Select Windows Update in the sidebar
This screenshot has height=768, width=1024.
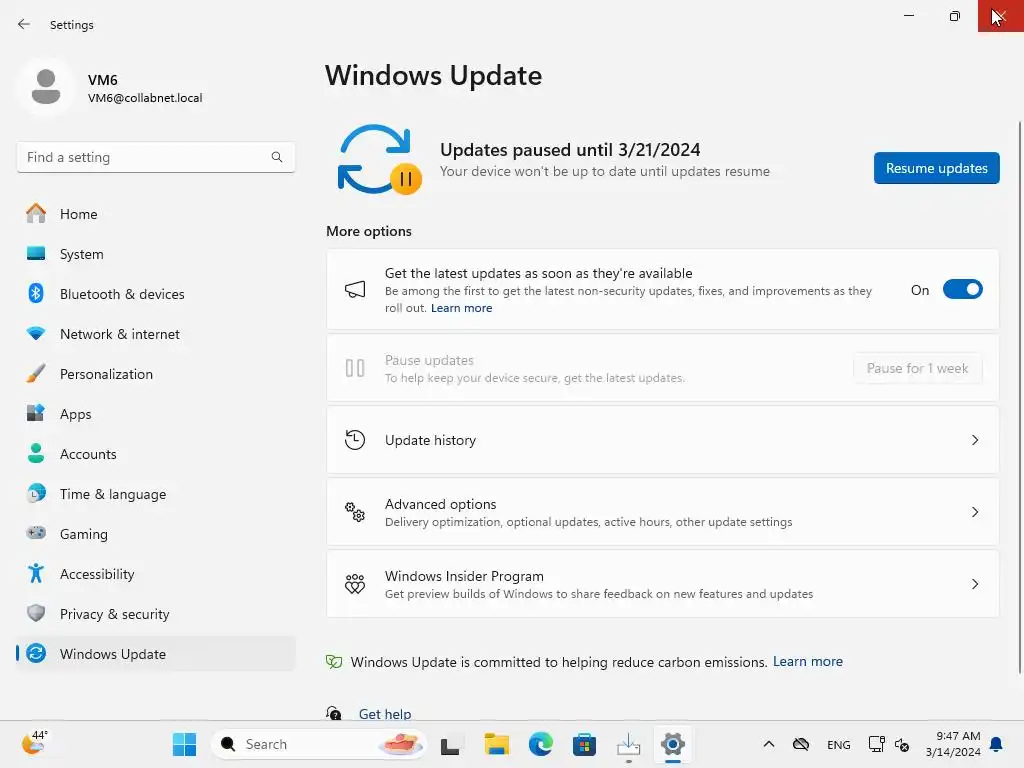point(155,654)
